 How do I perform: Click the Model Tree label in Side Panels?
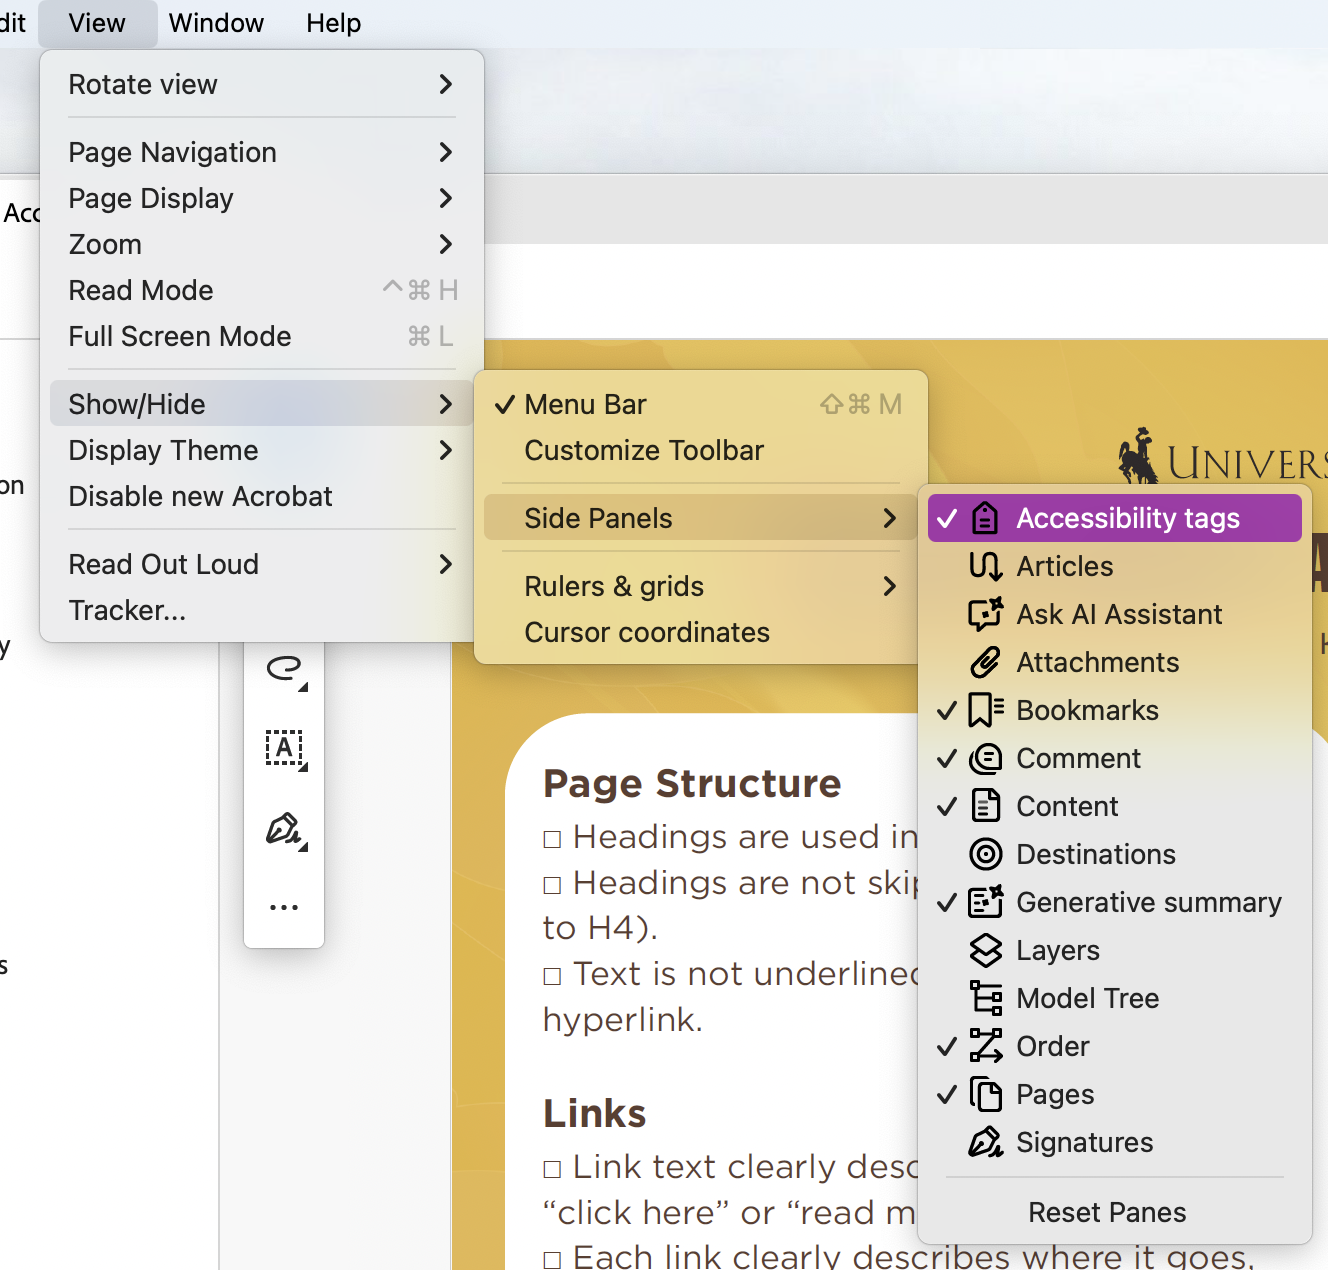click(1088, 998)
